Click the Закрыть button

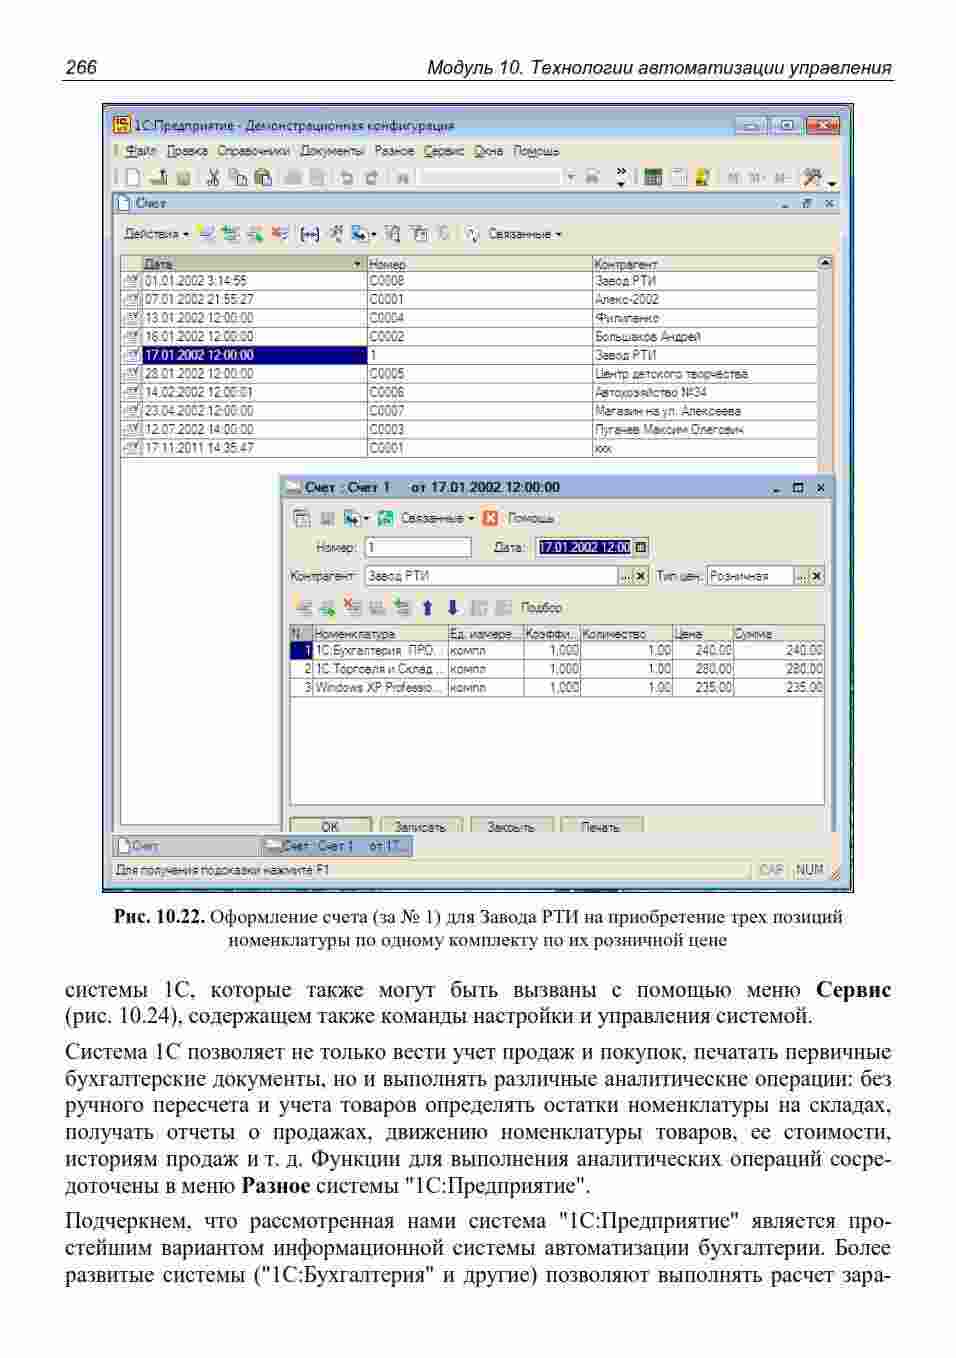pyautogui.click(x=511, y=826)
